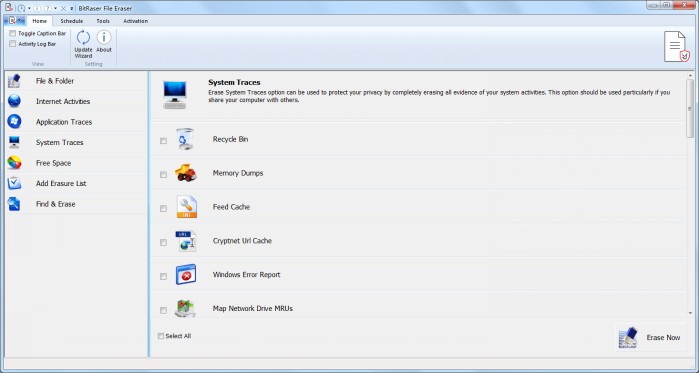Open the Schedule ribbon tab
Viewport: 699px width, 373px height.
(x=72, y=21)
